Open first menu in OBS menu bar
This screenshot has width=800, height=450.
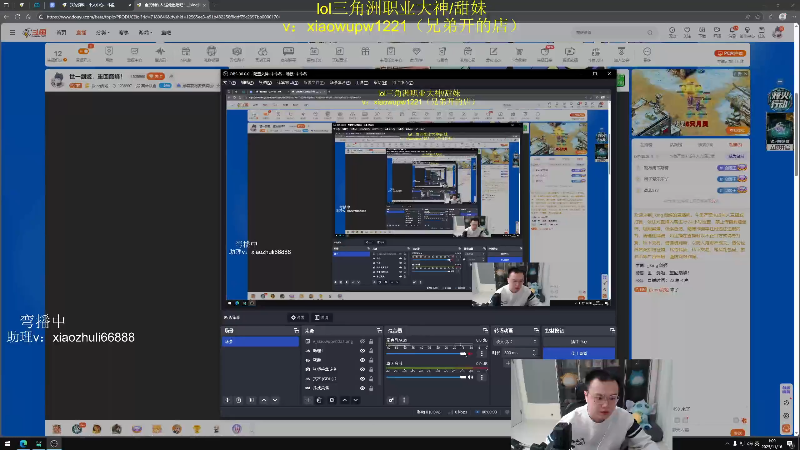click(228, 83)
